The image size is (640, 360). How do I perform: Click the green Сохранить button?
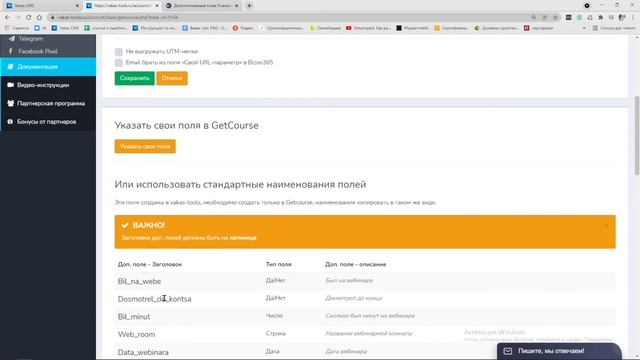tap(134, 78)
